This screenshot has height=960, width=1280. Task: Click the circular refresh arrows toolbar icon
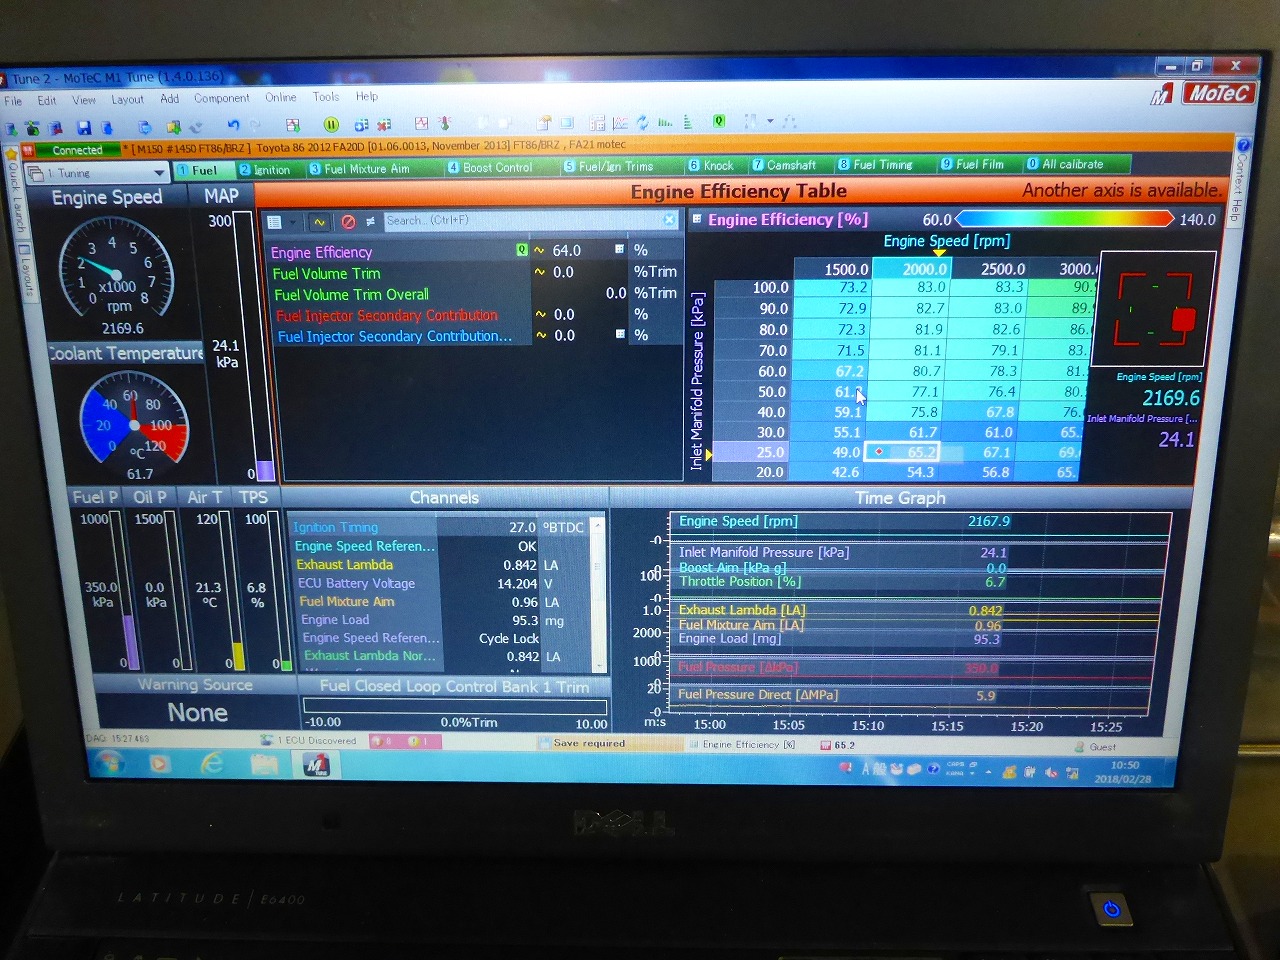coord(642,122)
